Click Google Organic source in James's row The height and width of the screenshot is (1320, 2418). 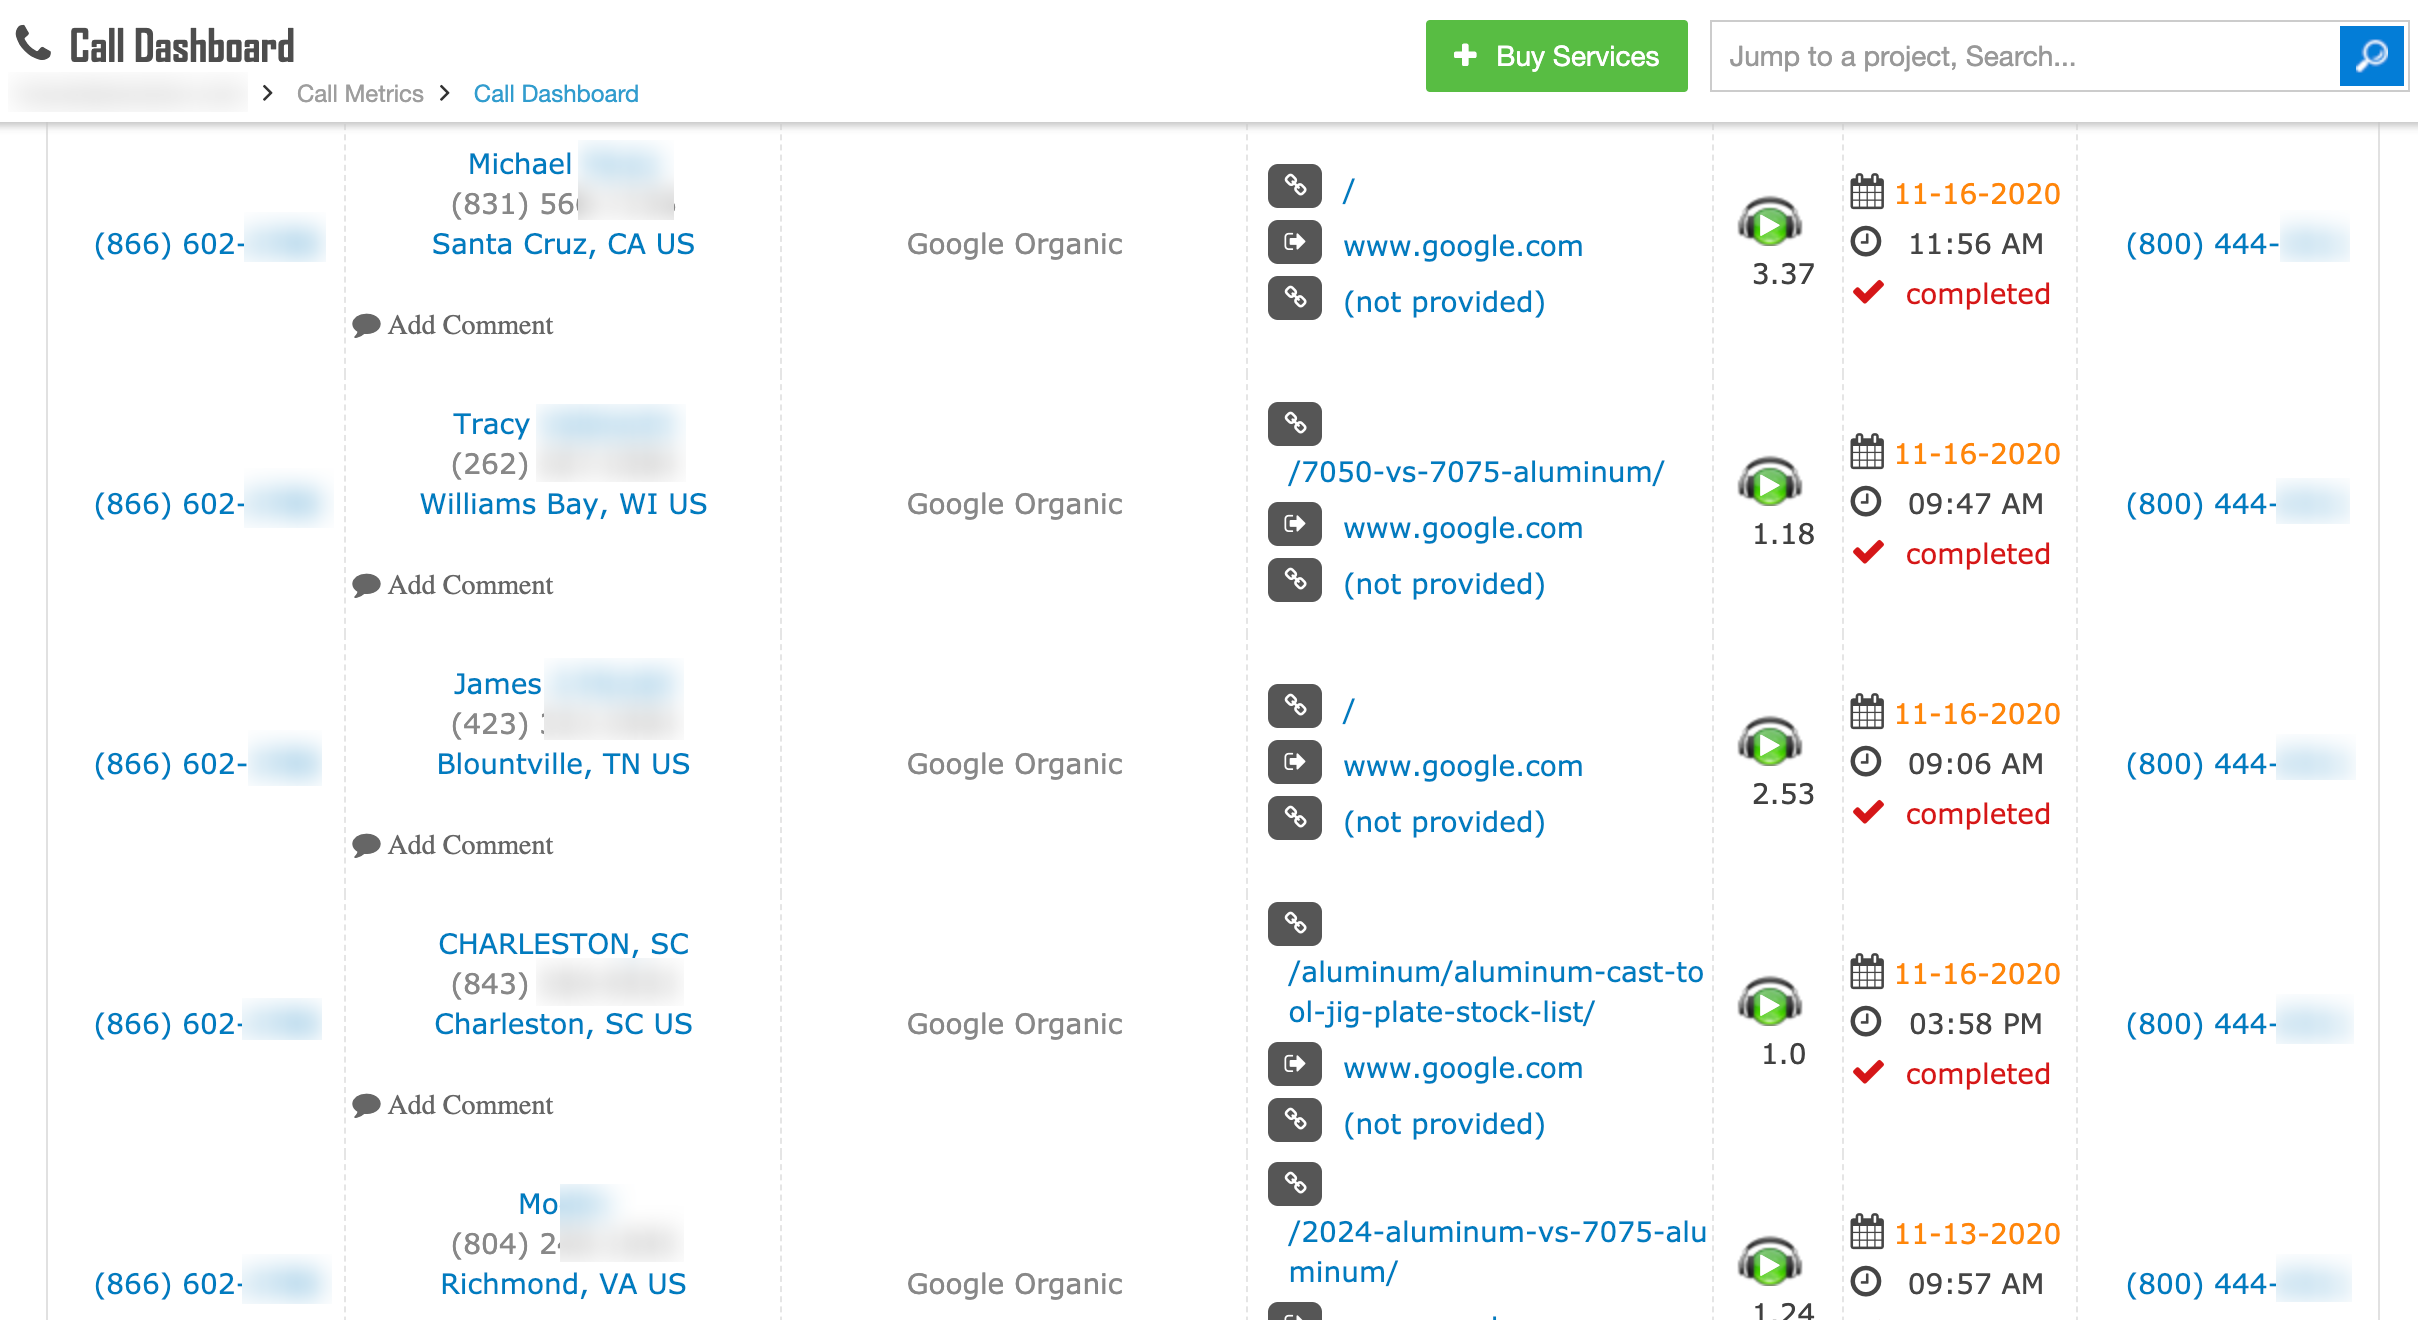pyautogui.click(x=1014, y=764)
